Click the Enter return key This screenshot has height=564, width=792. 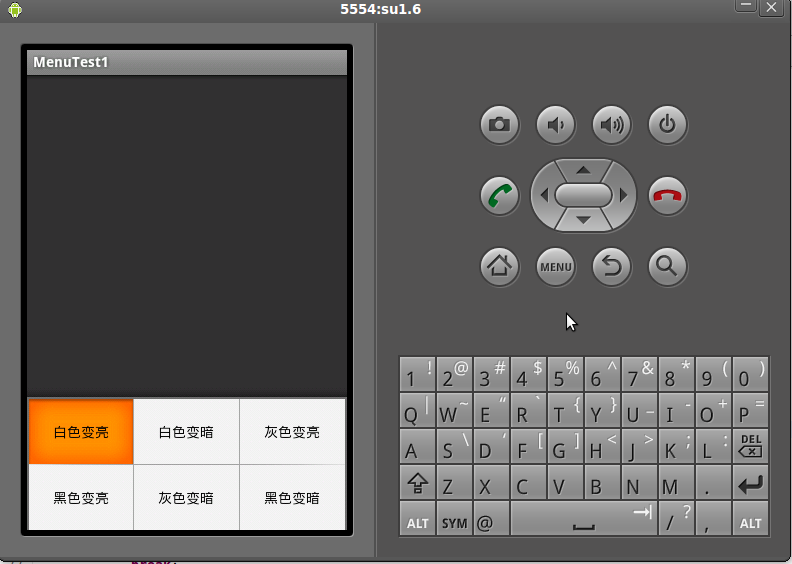coord(751,483)
